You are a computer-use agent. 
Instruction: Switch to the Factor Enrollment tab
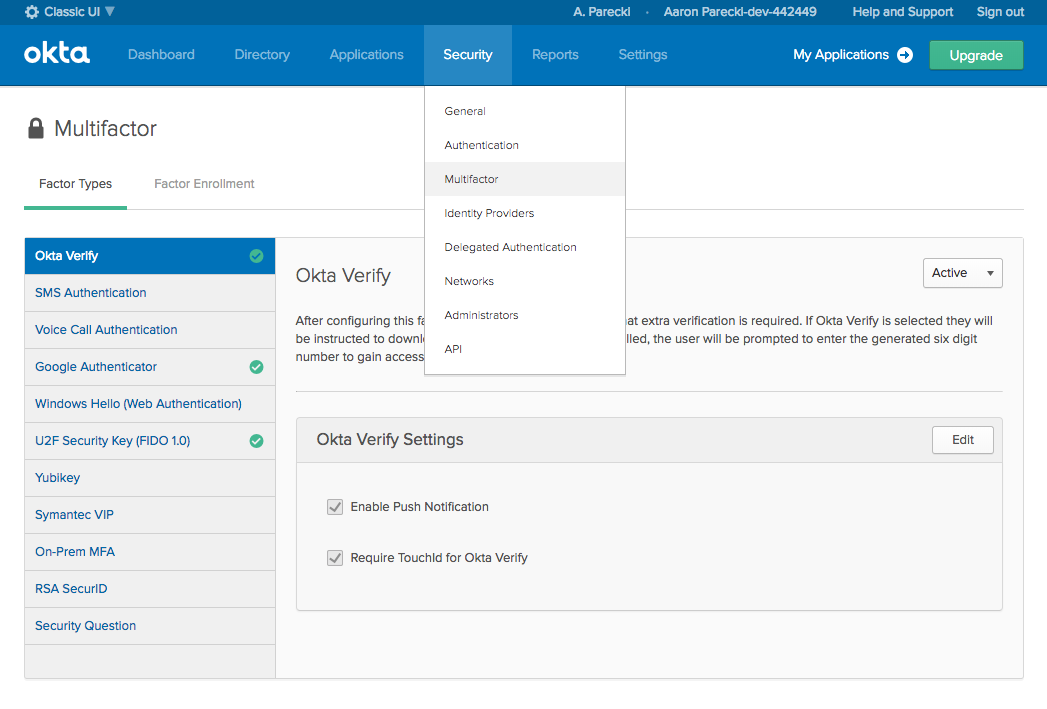pyautogui.click(x=204, y=184)
